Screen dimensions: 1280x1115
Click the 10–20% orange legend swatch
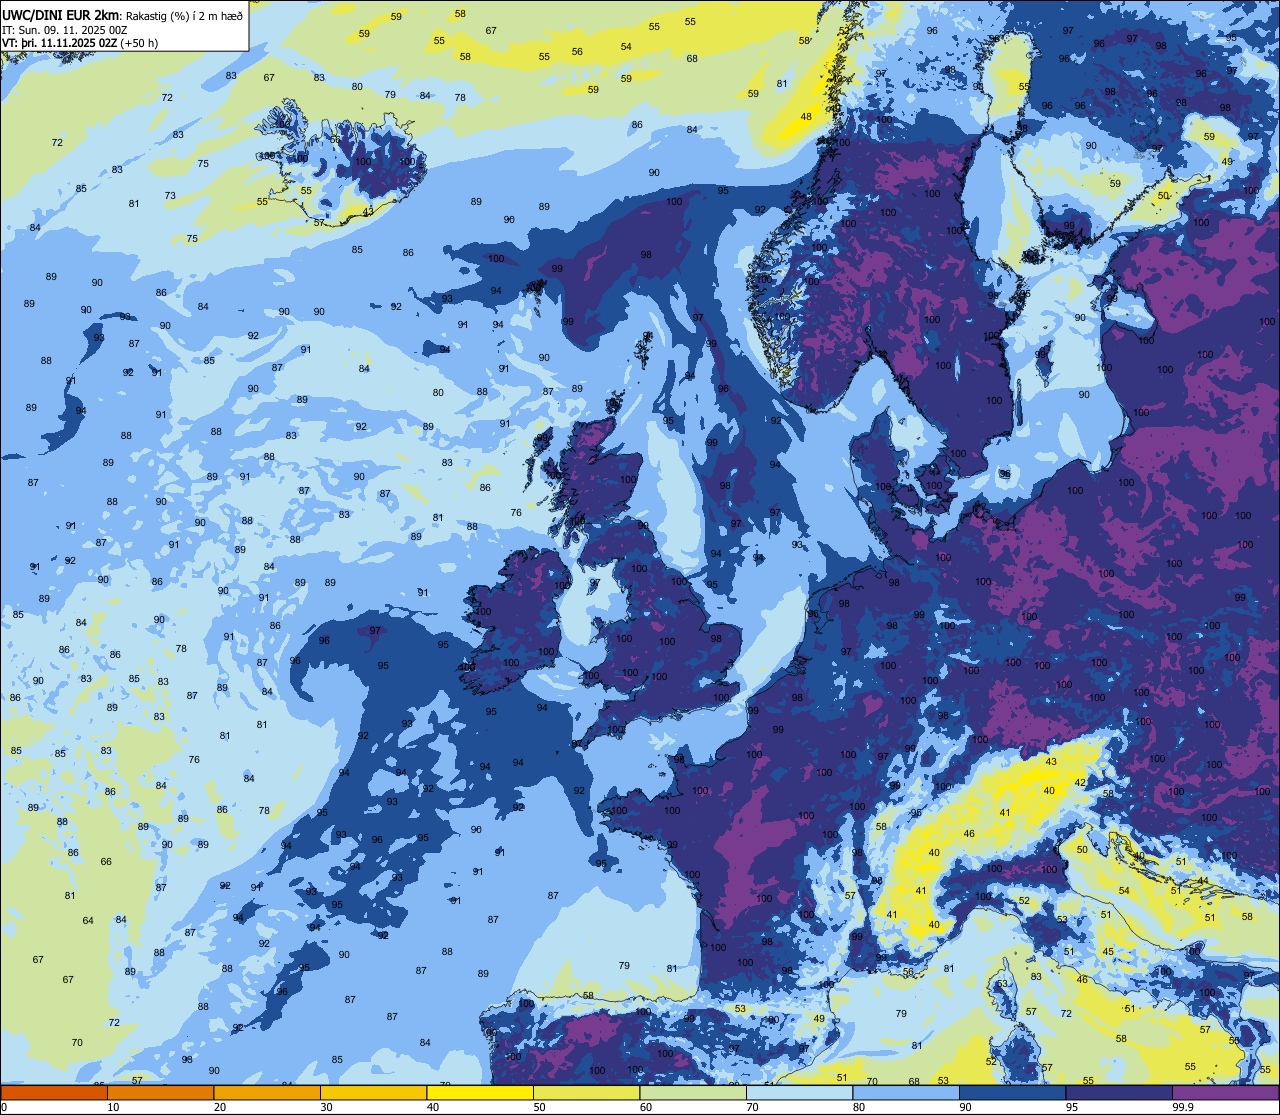[x=160, y=1092]
